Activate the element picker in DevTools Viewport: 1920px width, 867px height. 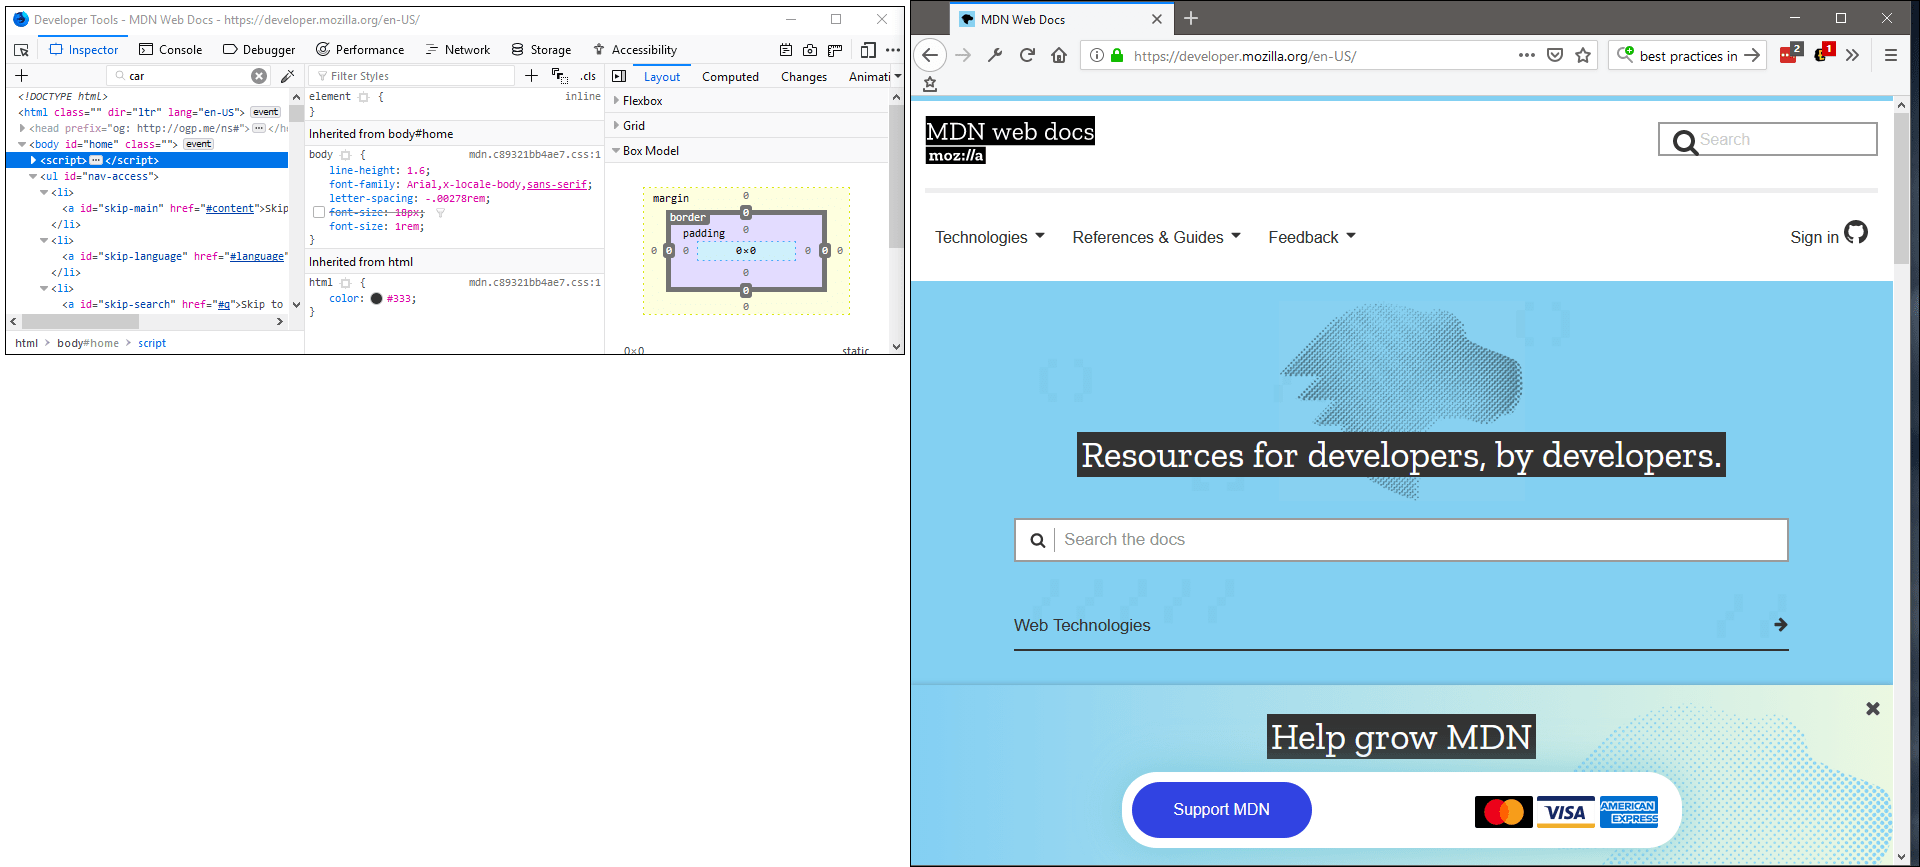[x=21, y=50]
